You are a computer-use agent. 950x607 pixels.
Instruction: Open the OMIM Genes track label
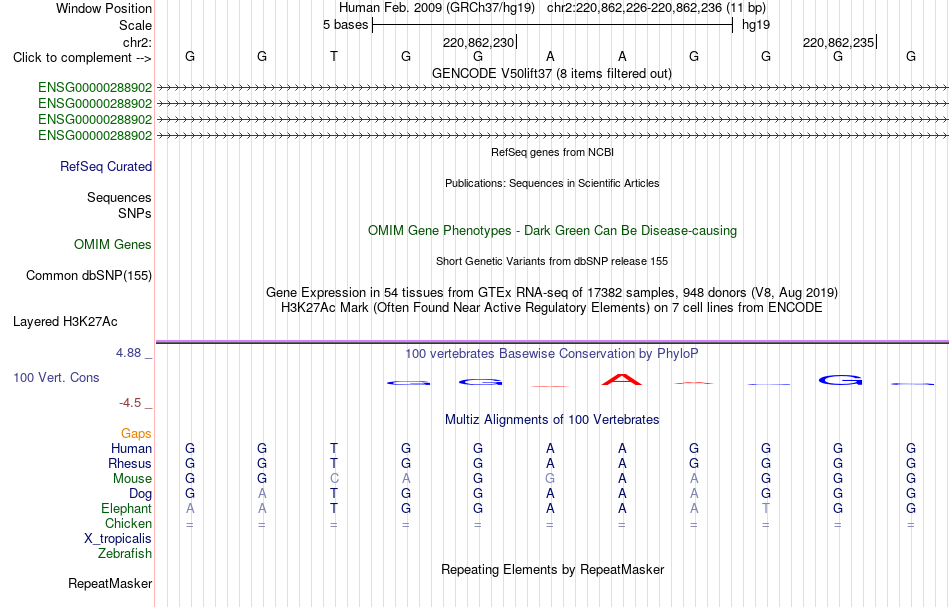click(113, 244)
